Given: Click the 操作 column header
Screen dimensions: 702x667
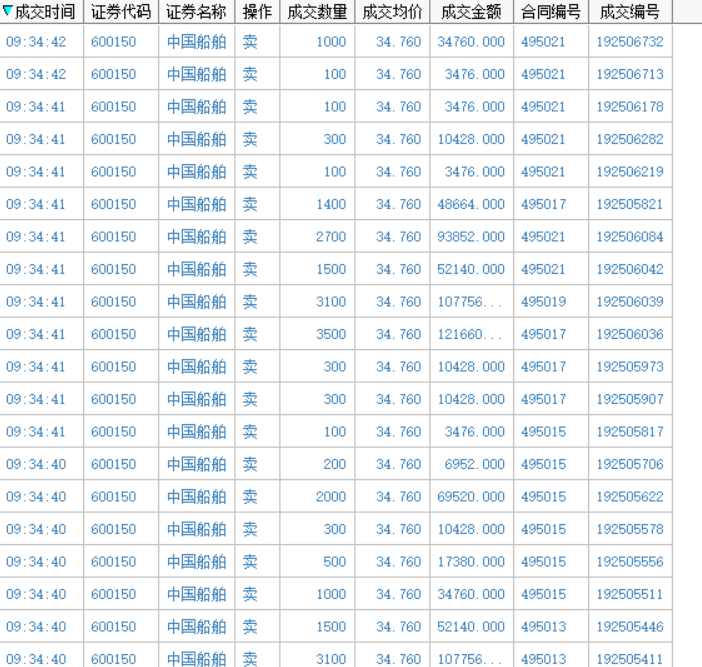Looking at the screenshot, I should (257, 12).
